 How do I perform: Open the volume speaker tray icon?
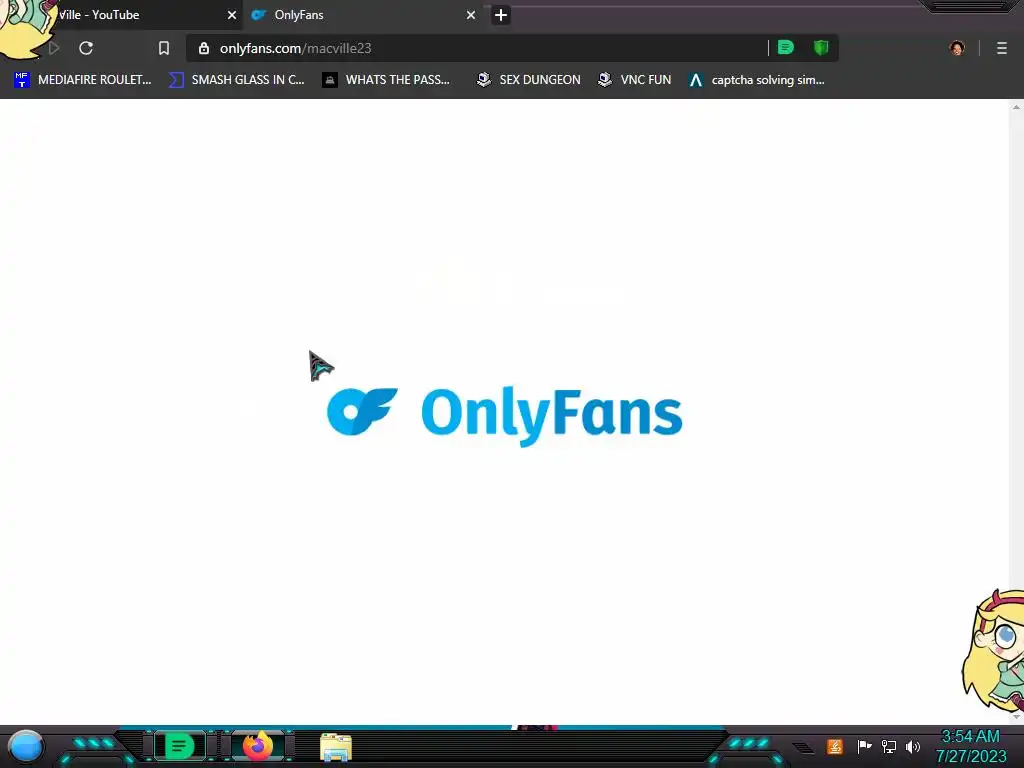click(x=912, y=746)
